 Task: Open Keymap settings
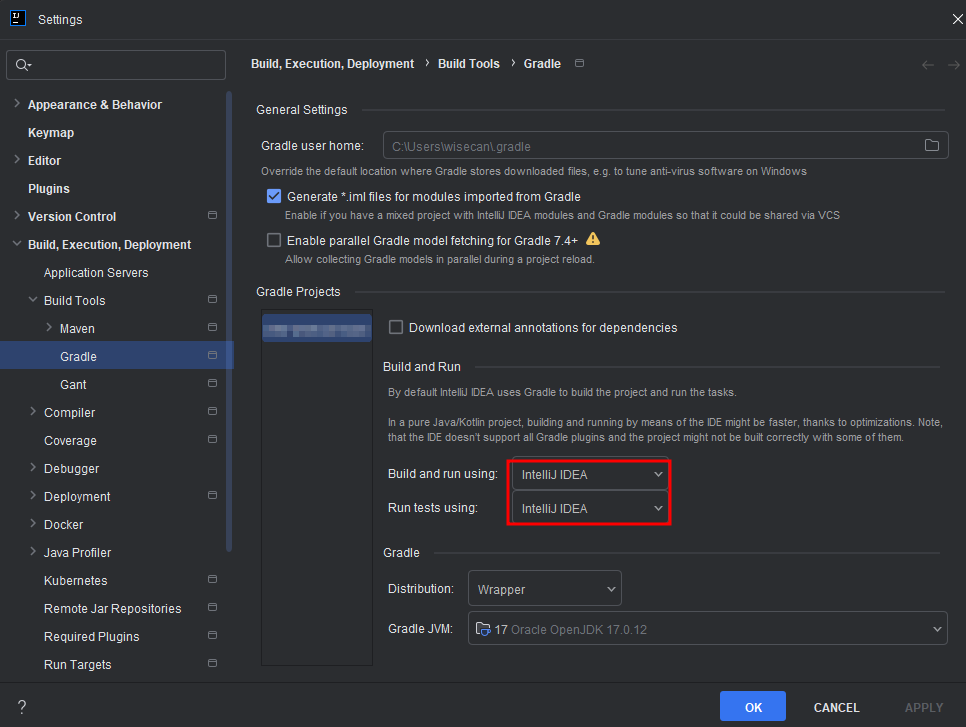pyautogui.click(x=51, y=132)
